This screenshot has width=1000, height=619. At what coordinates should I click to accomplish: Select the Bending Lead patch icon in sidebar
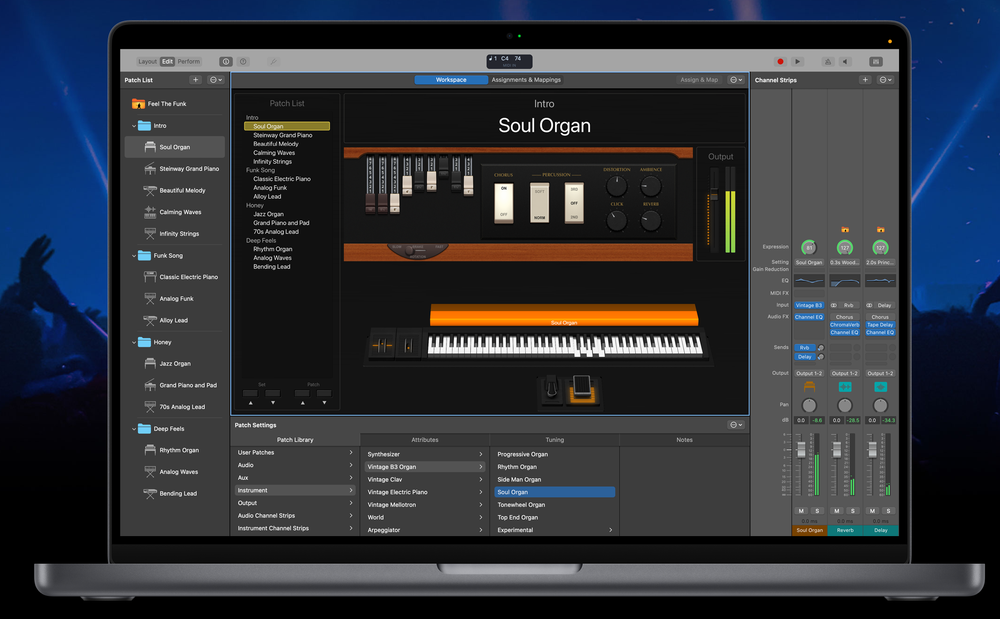pos(150,493)
